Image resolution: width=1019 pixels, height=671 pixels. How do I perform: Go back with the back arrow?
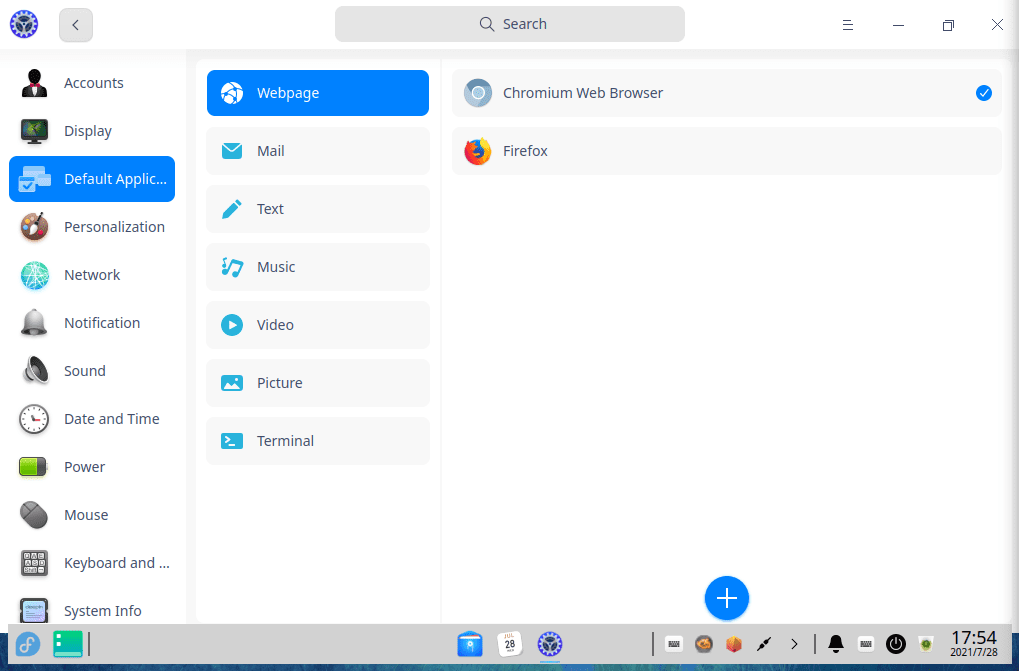tap(76, 25)
